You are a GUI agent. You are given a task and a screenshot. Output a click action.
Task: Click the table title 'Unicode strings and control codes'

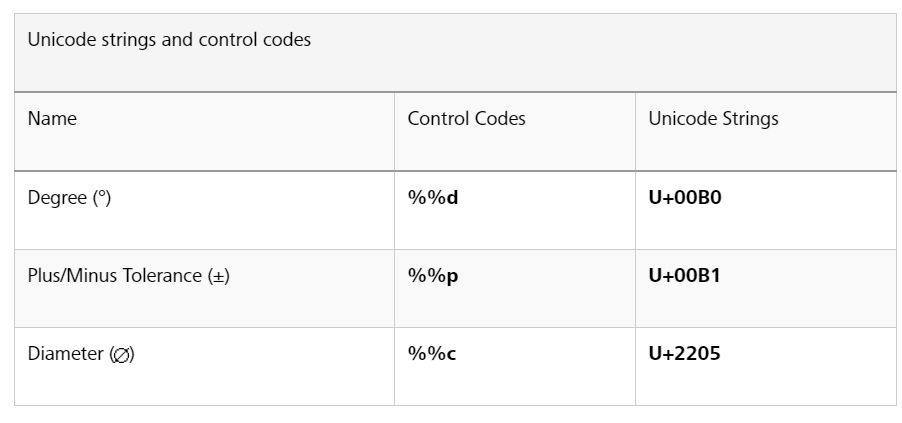coord(169,40)
